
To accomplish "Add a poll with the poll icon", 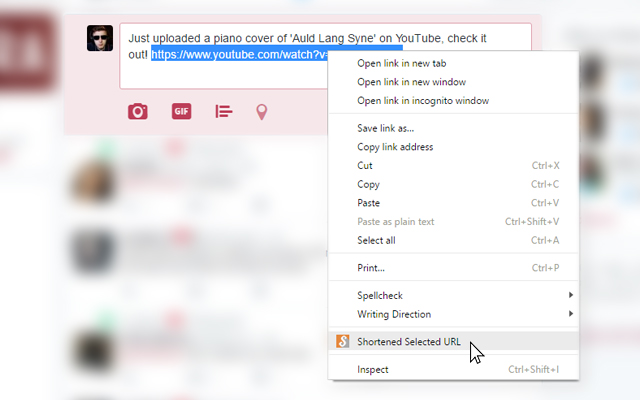I will click(x=224, y=111).
